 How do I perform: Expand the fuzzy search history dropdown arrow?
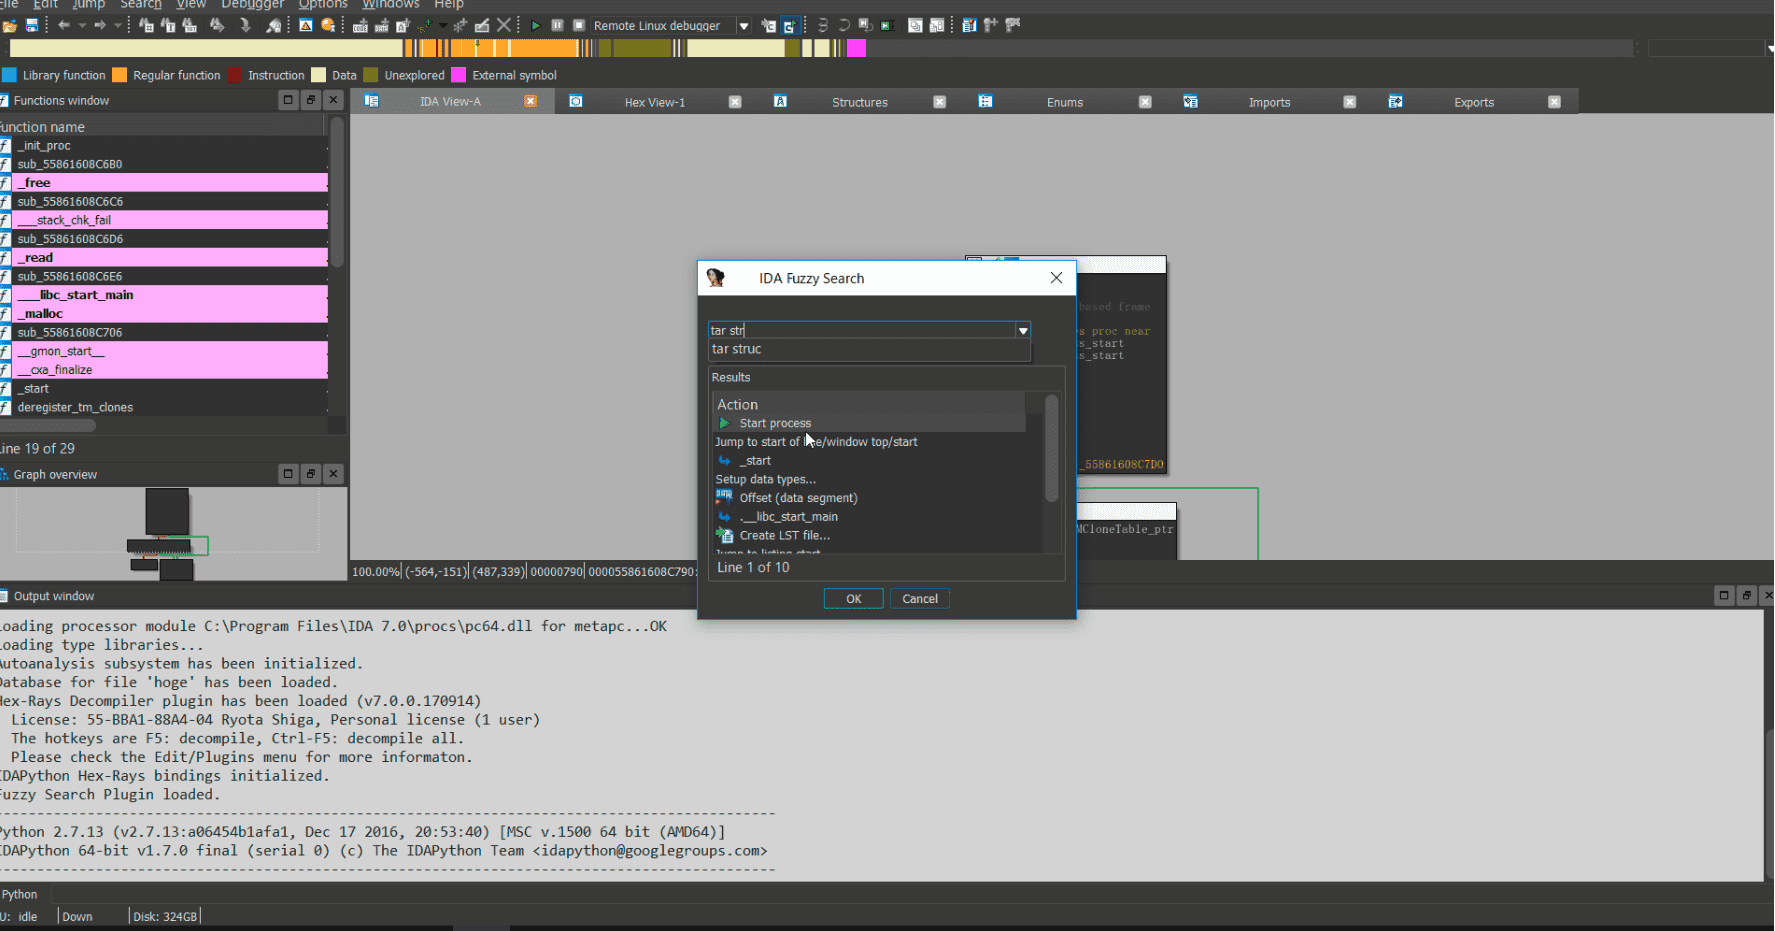1023,330
